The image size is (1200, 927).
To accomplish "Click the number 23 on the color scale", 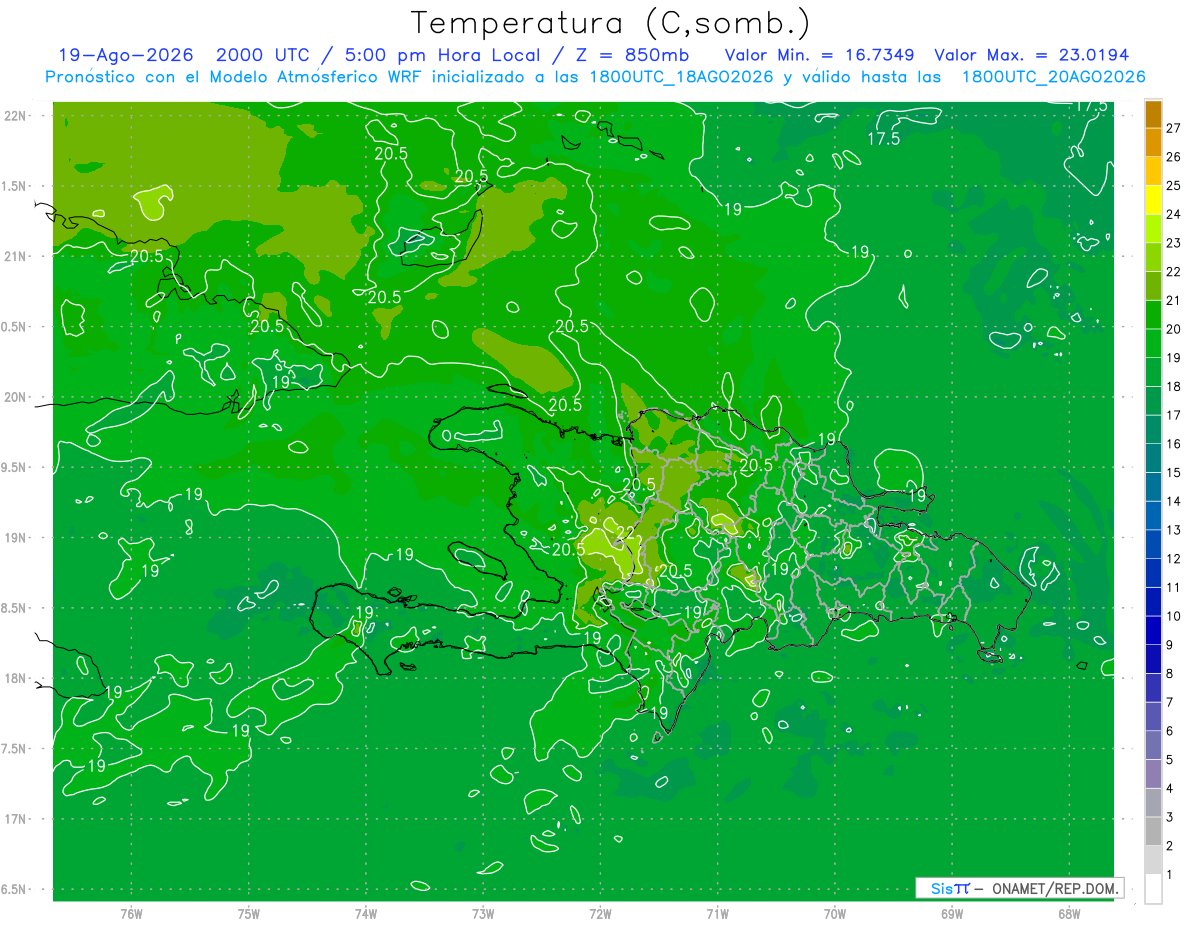I will [1174, 243].
